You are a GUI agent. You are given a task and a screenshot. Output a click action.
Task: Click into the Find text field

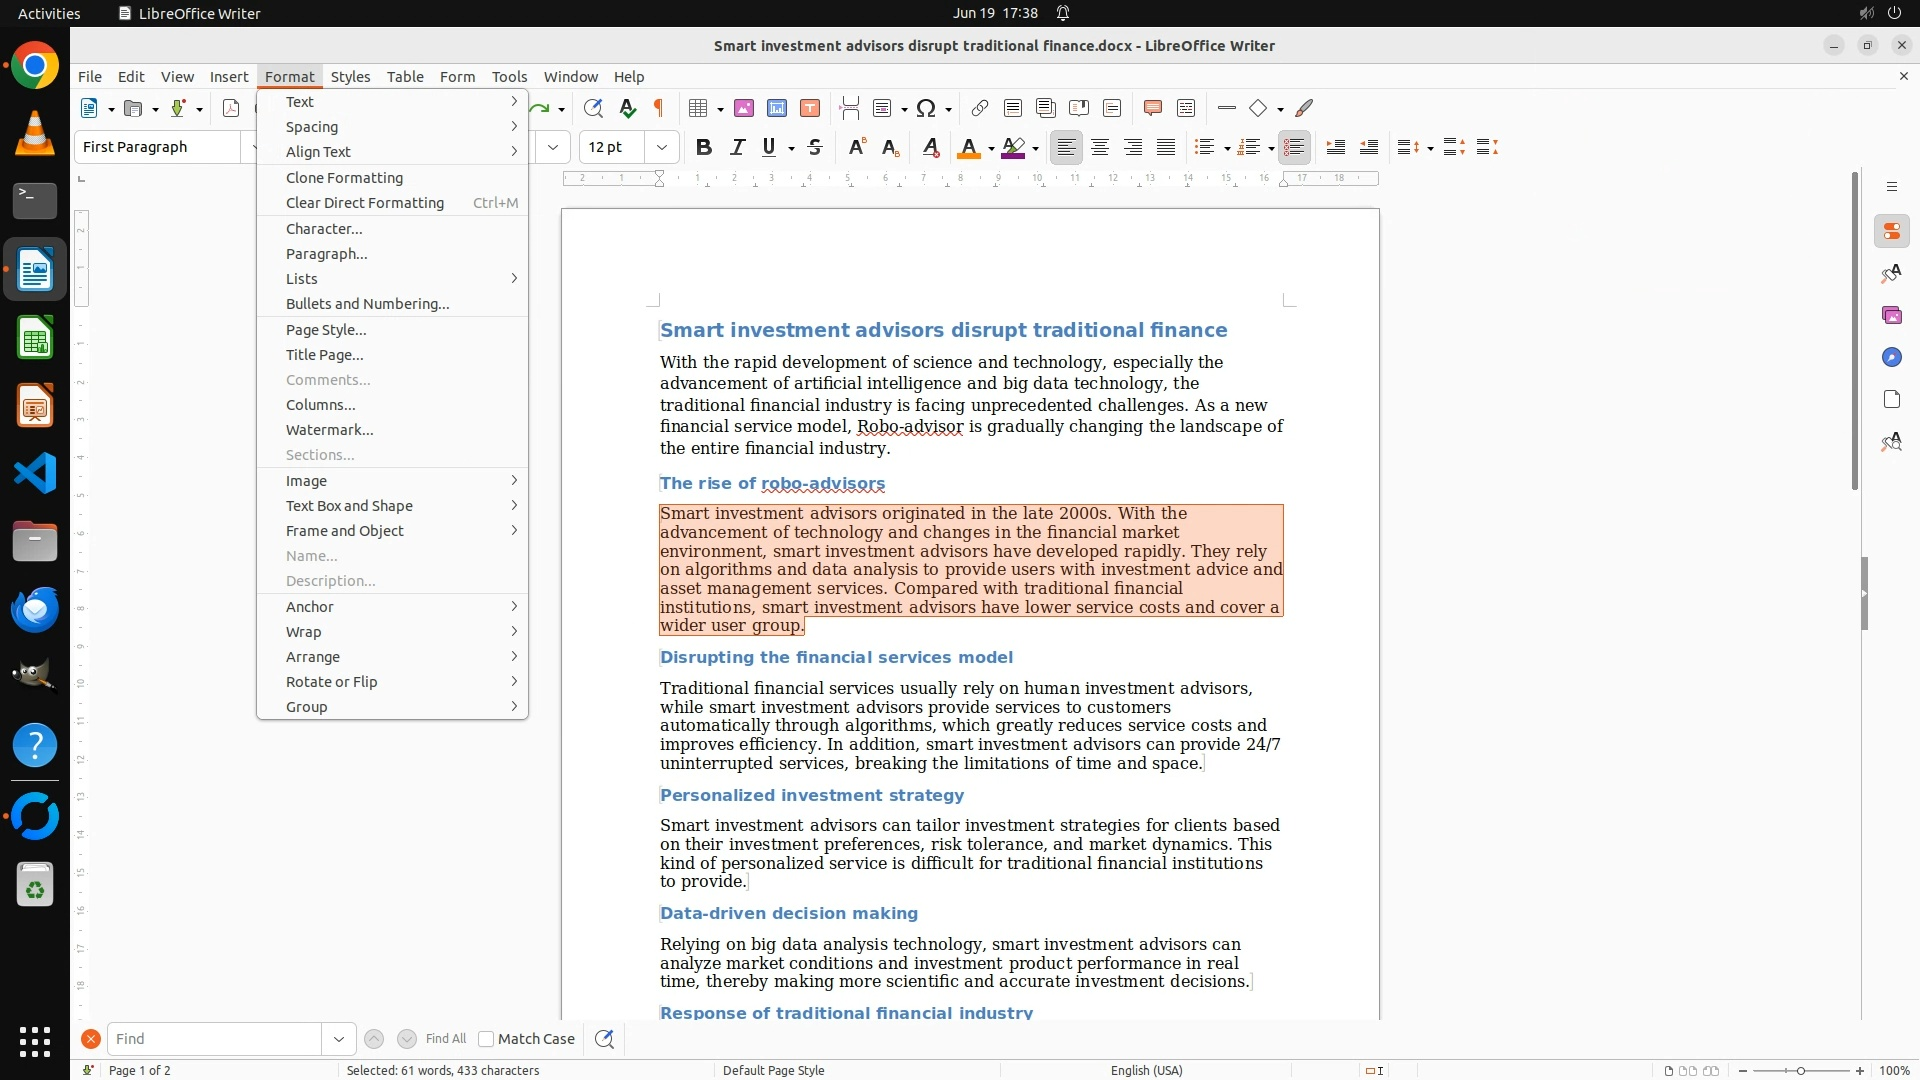coord(214,1039)
